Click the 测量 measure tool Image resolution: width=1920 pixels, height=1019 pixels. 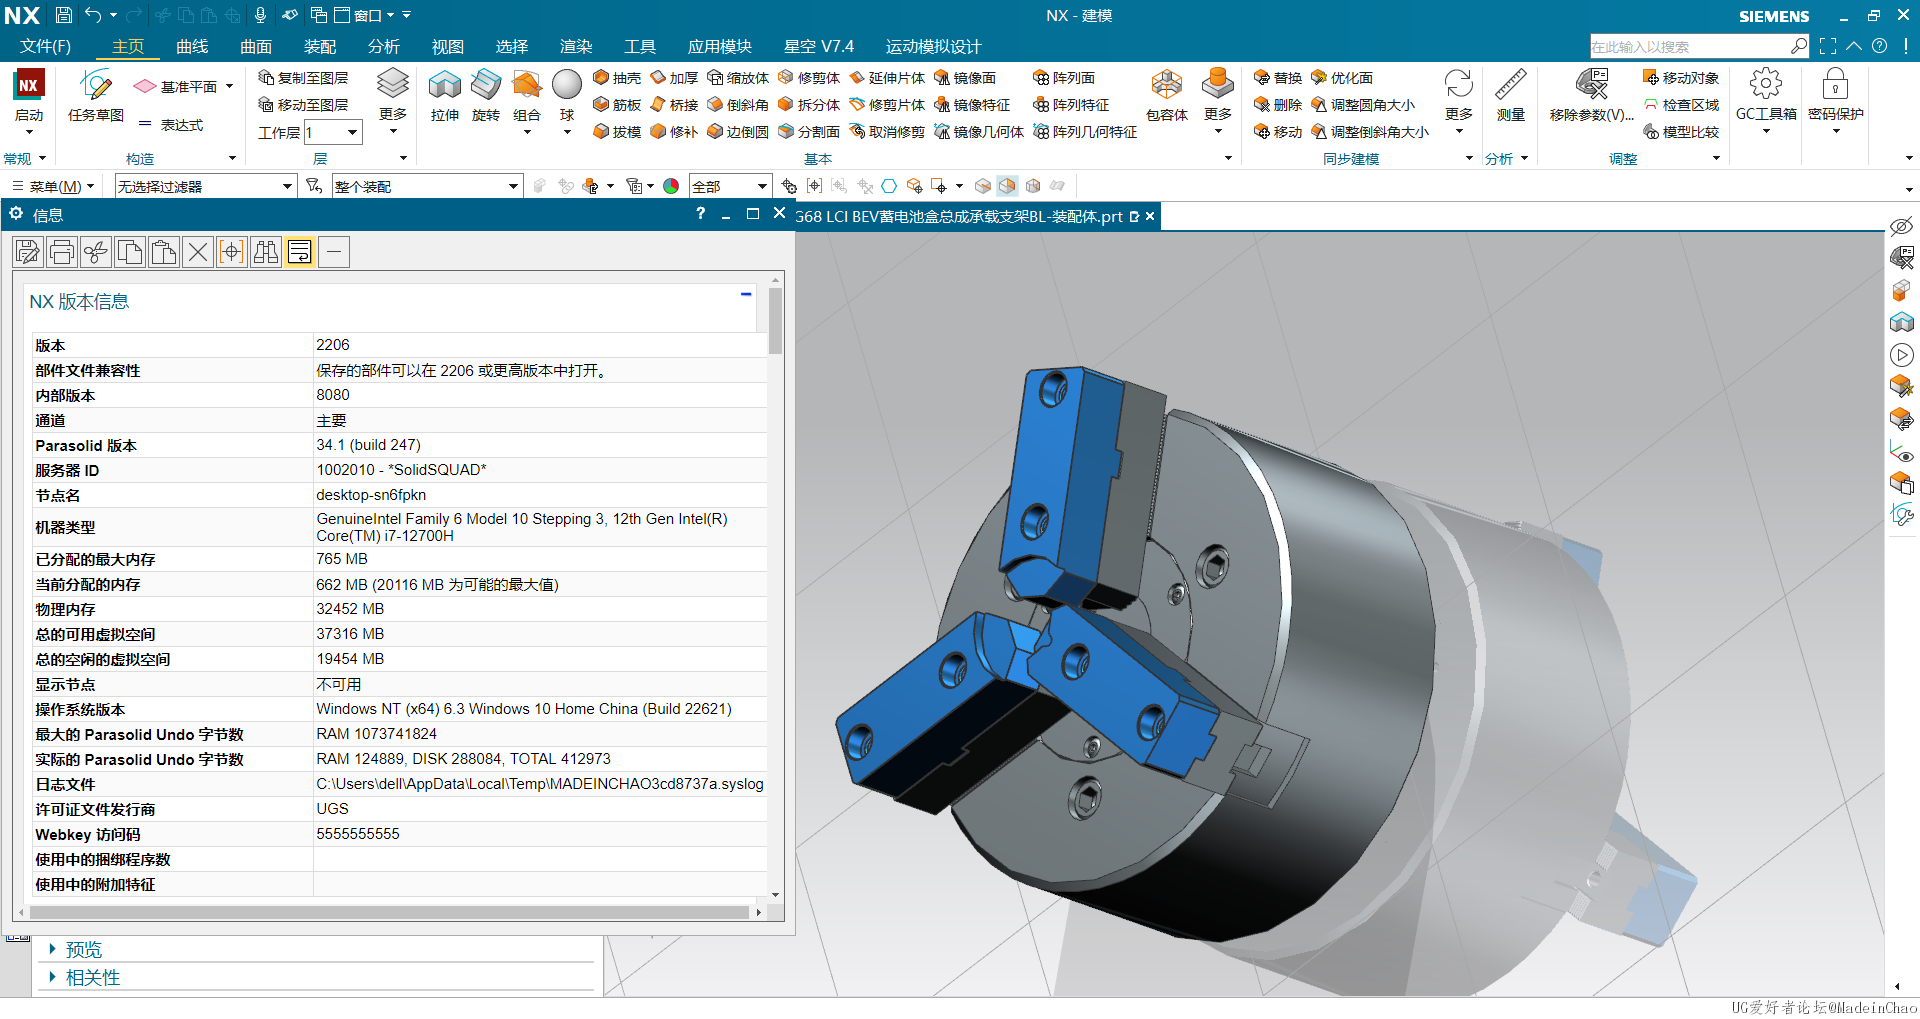click(x=1511, y=97)
